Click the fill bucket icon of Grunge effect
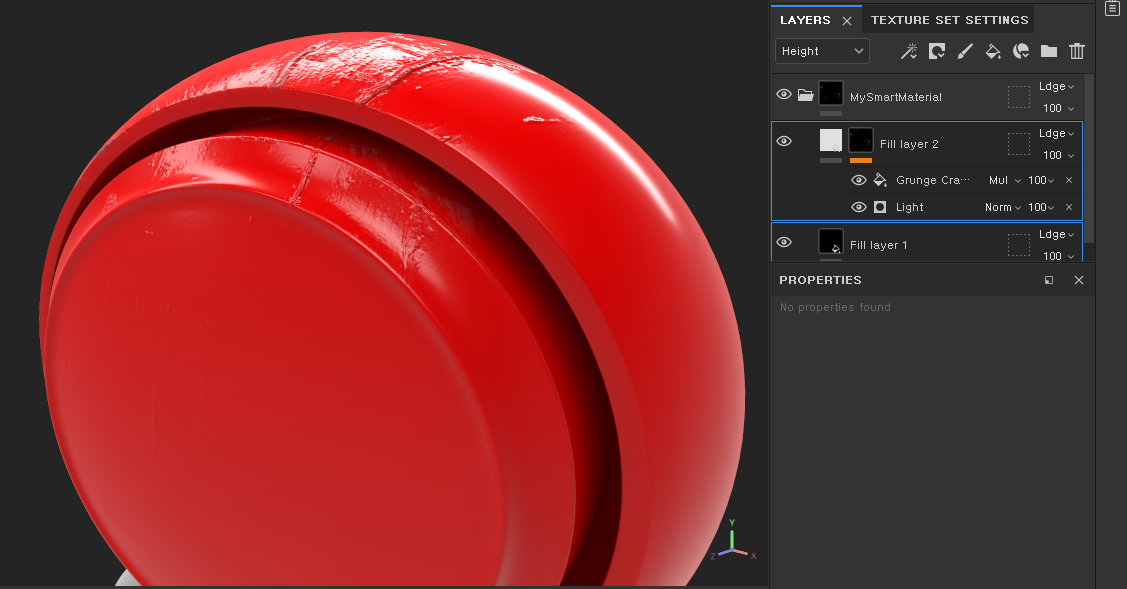This screenshot has height=589, width=1127. (880, 180)
